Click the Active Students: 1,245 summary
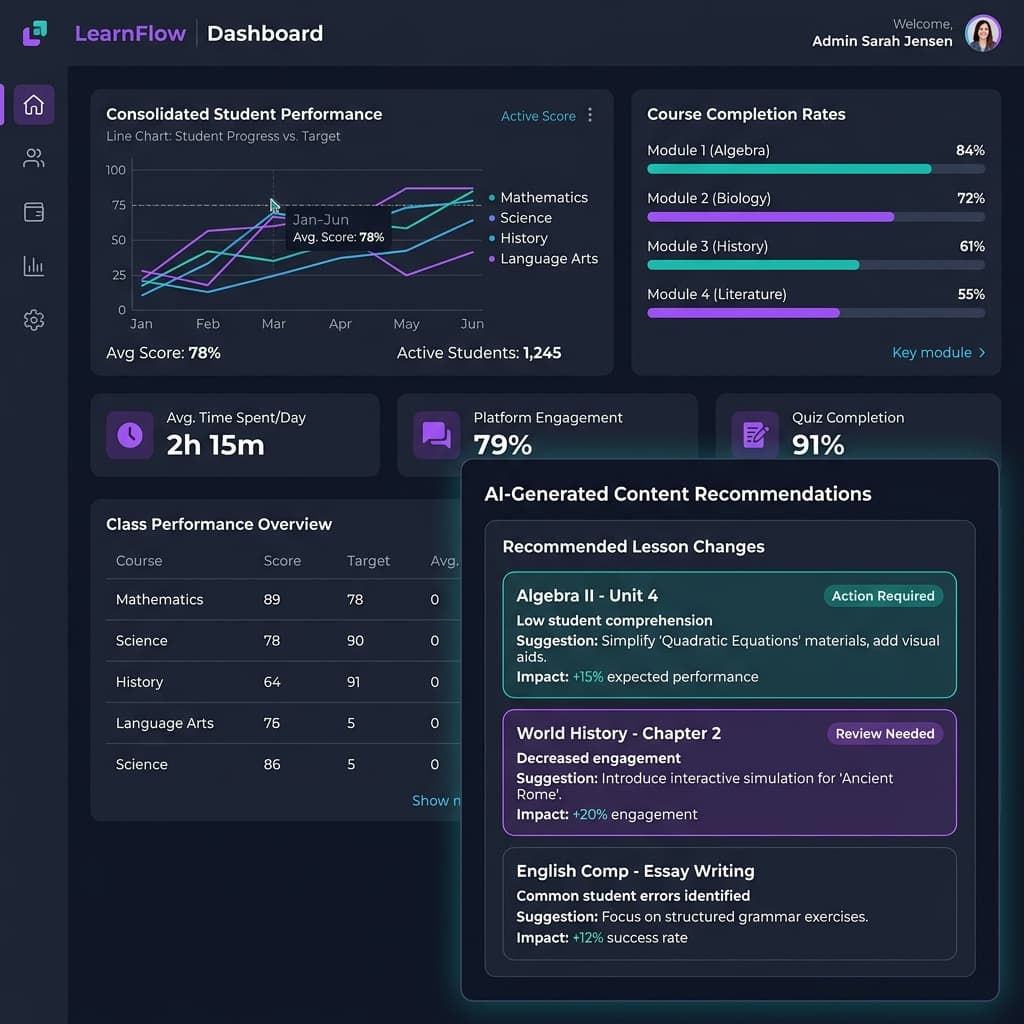 [479, 353]
